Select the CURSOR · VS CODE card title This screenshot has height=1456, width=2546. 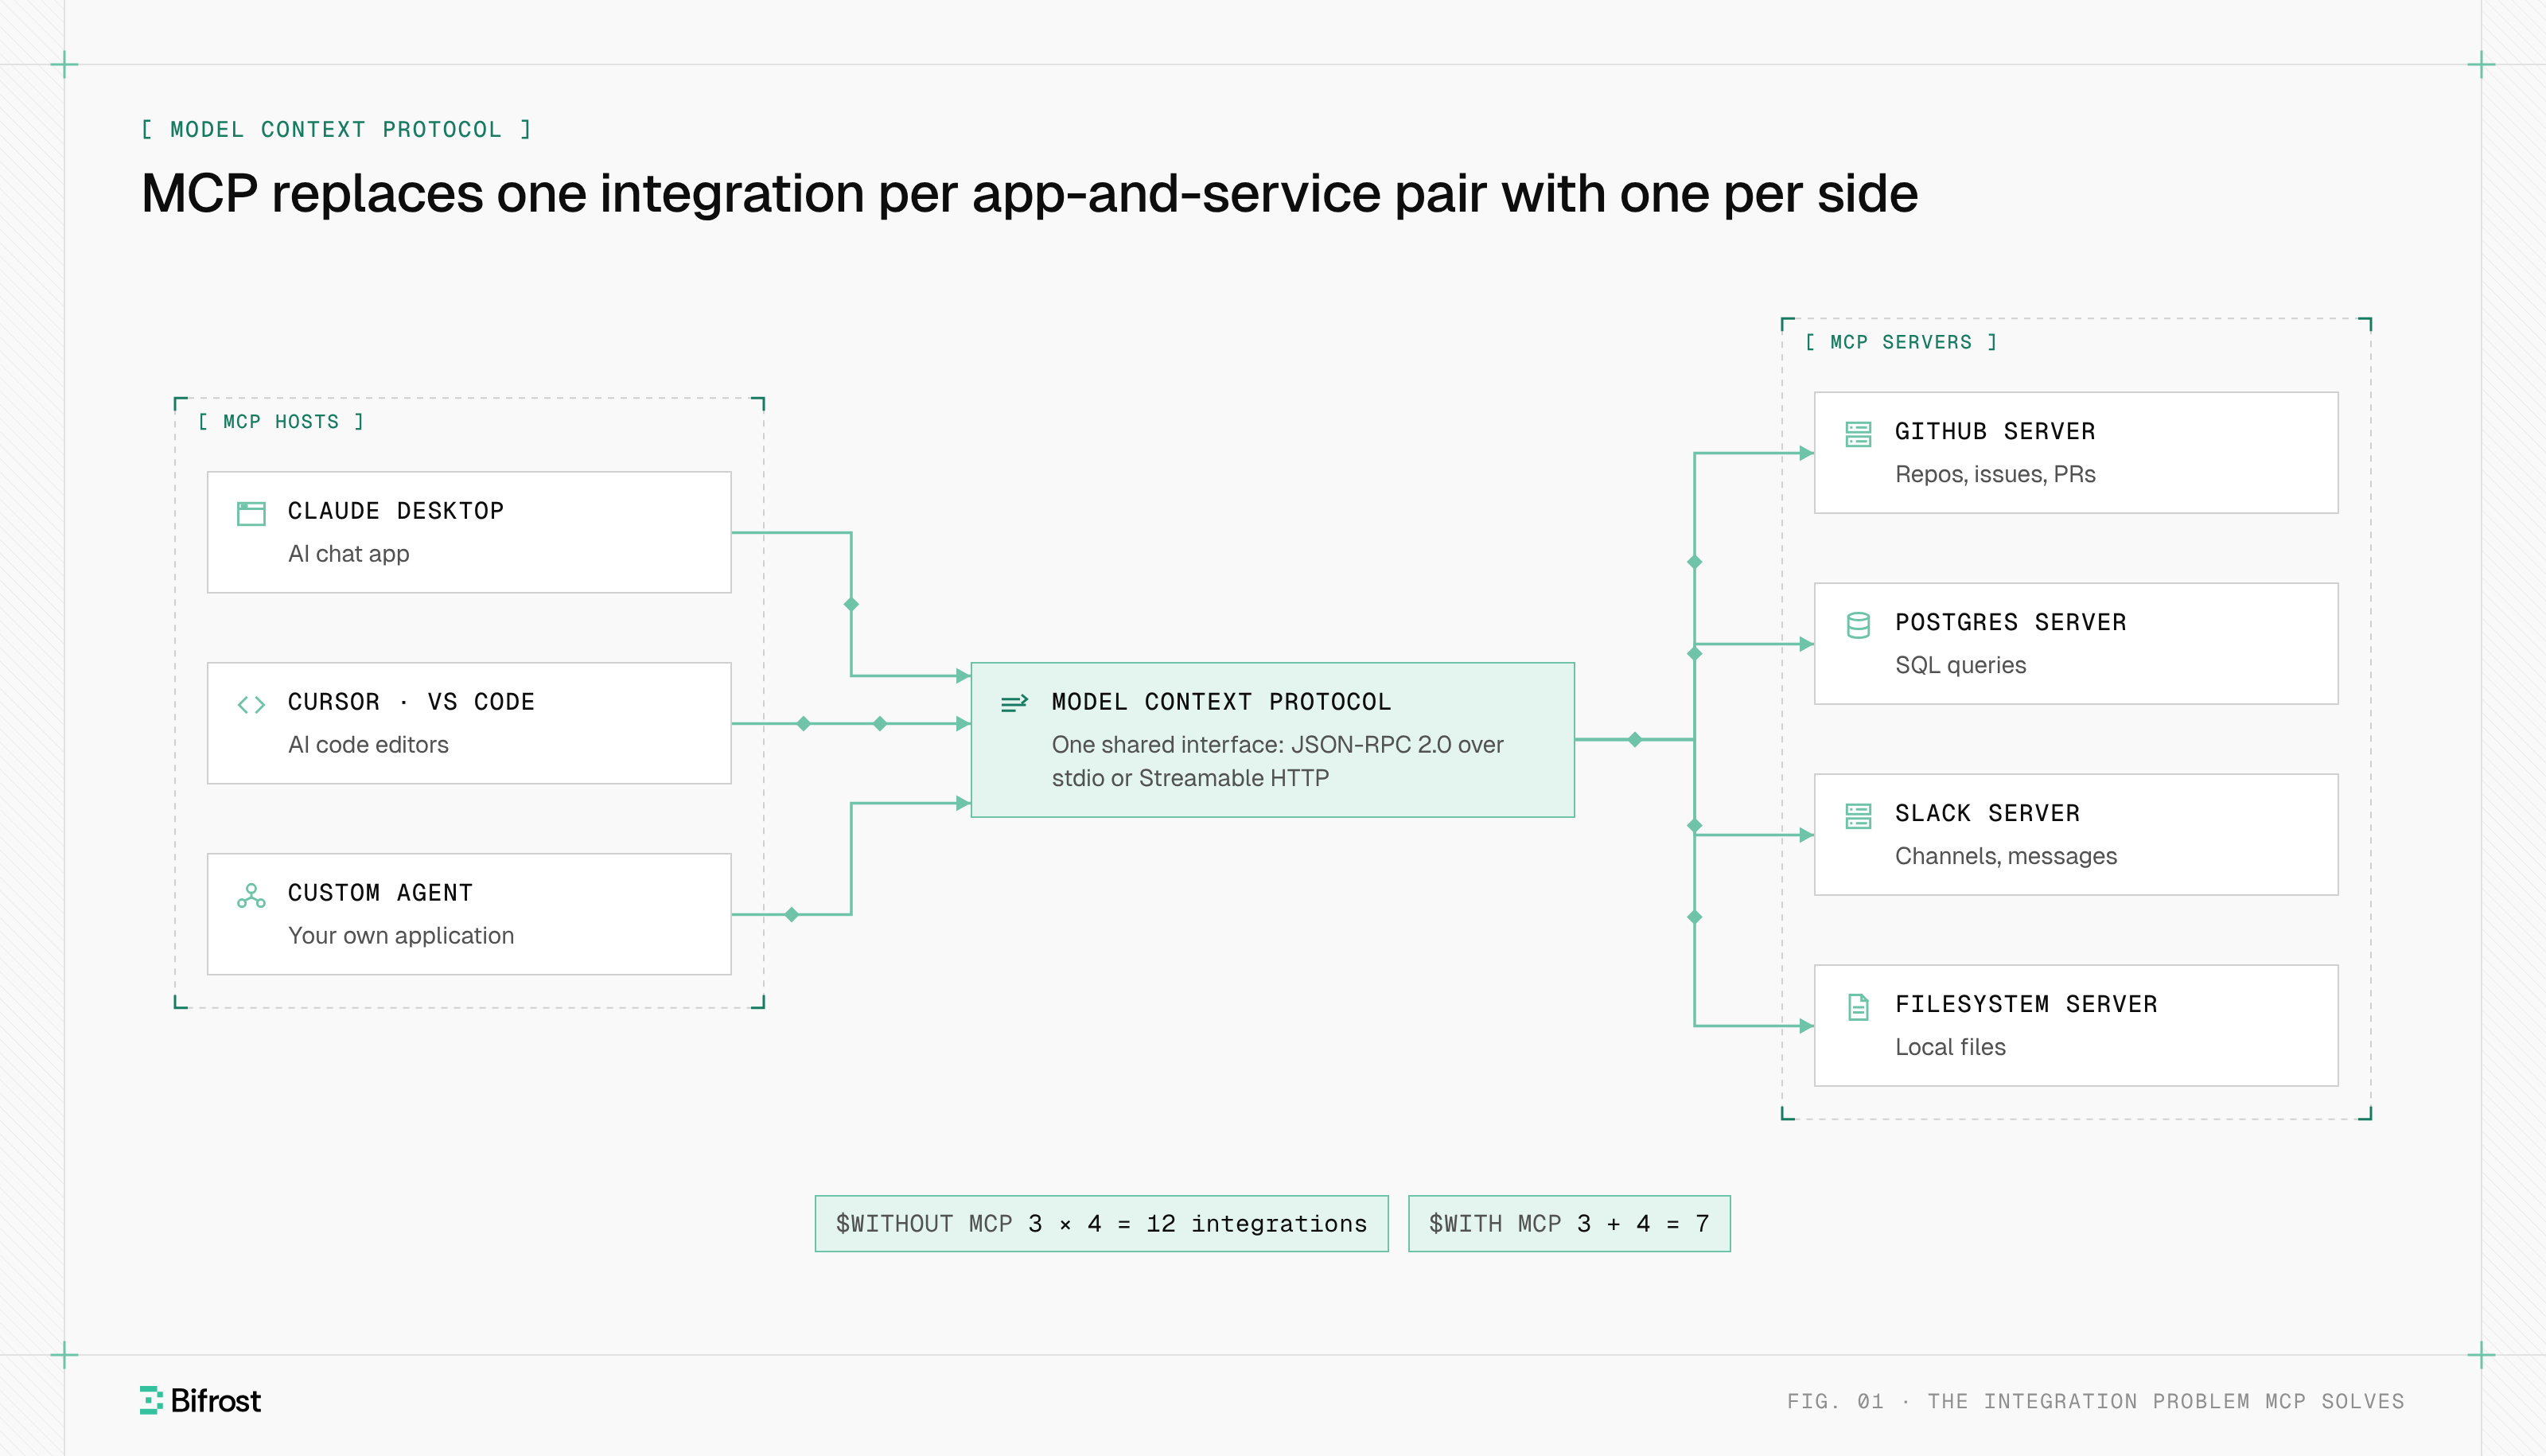[x=411, y=702]
